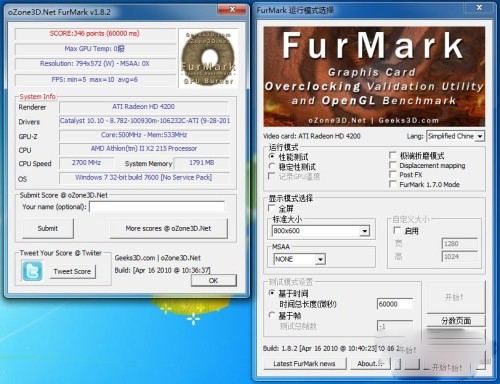This screenshot has height=384, width=500.
Task: Close the FurMark 运行模式选择 window
Action: pos(479,7)
